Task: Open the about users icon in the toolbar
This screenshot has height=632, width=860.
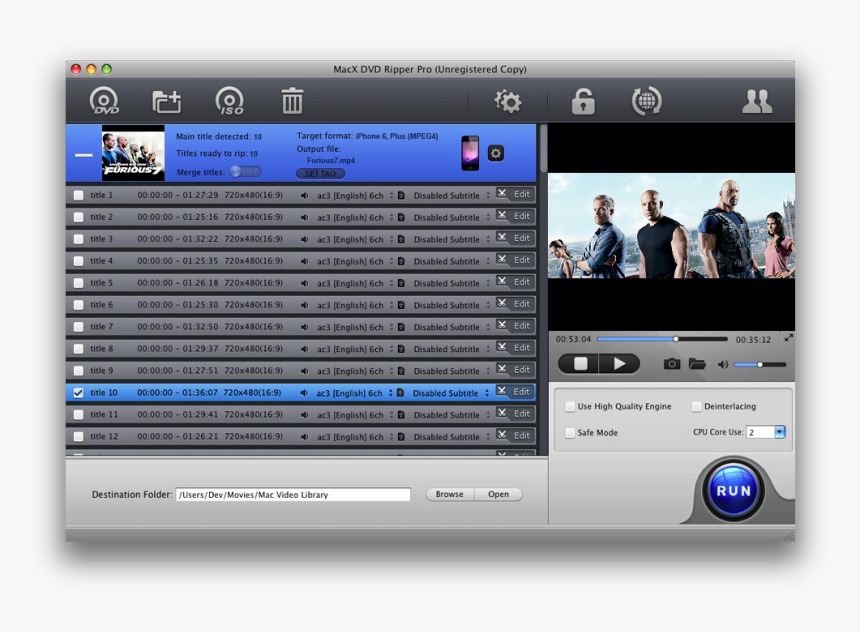Action: 757,101
